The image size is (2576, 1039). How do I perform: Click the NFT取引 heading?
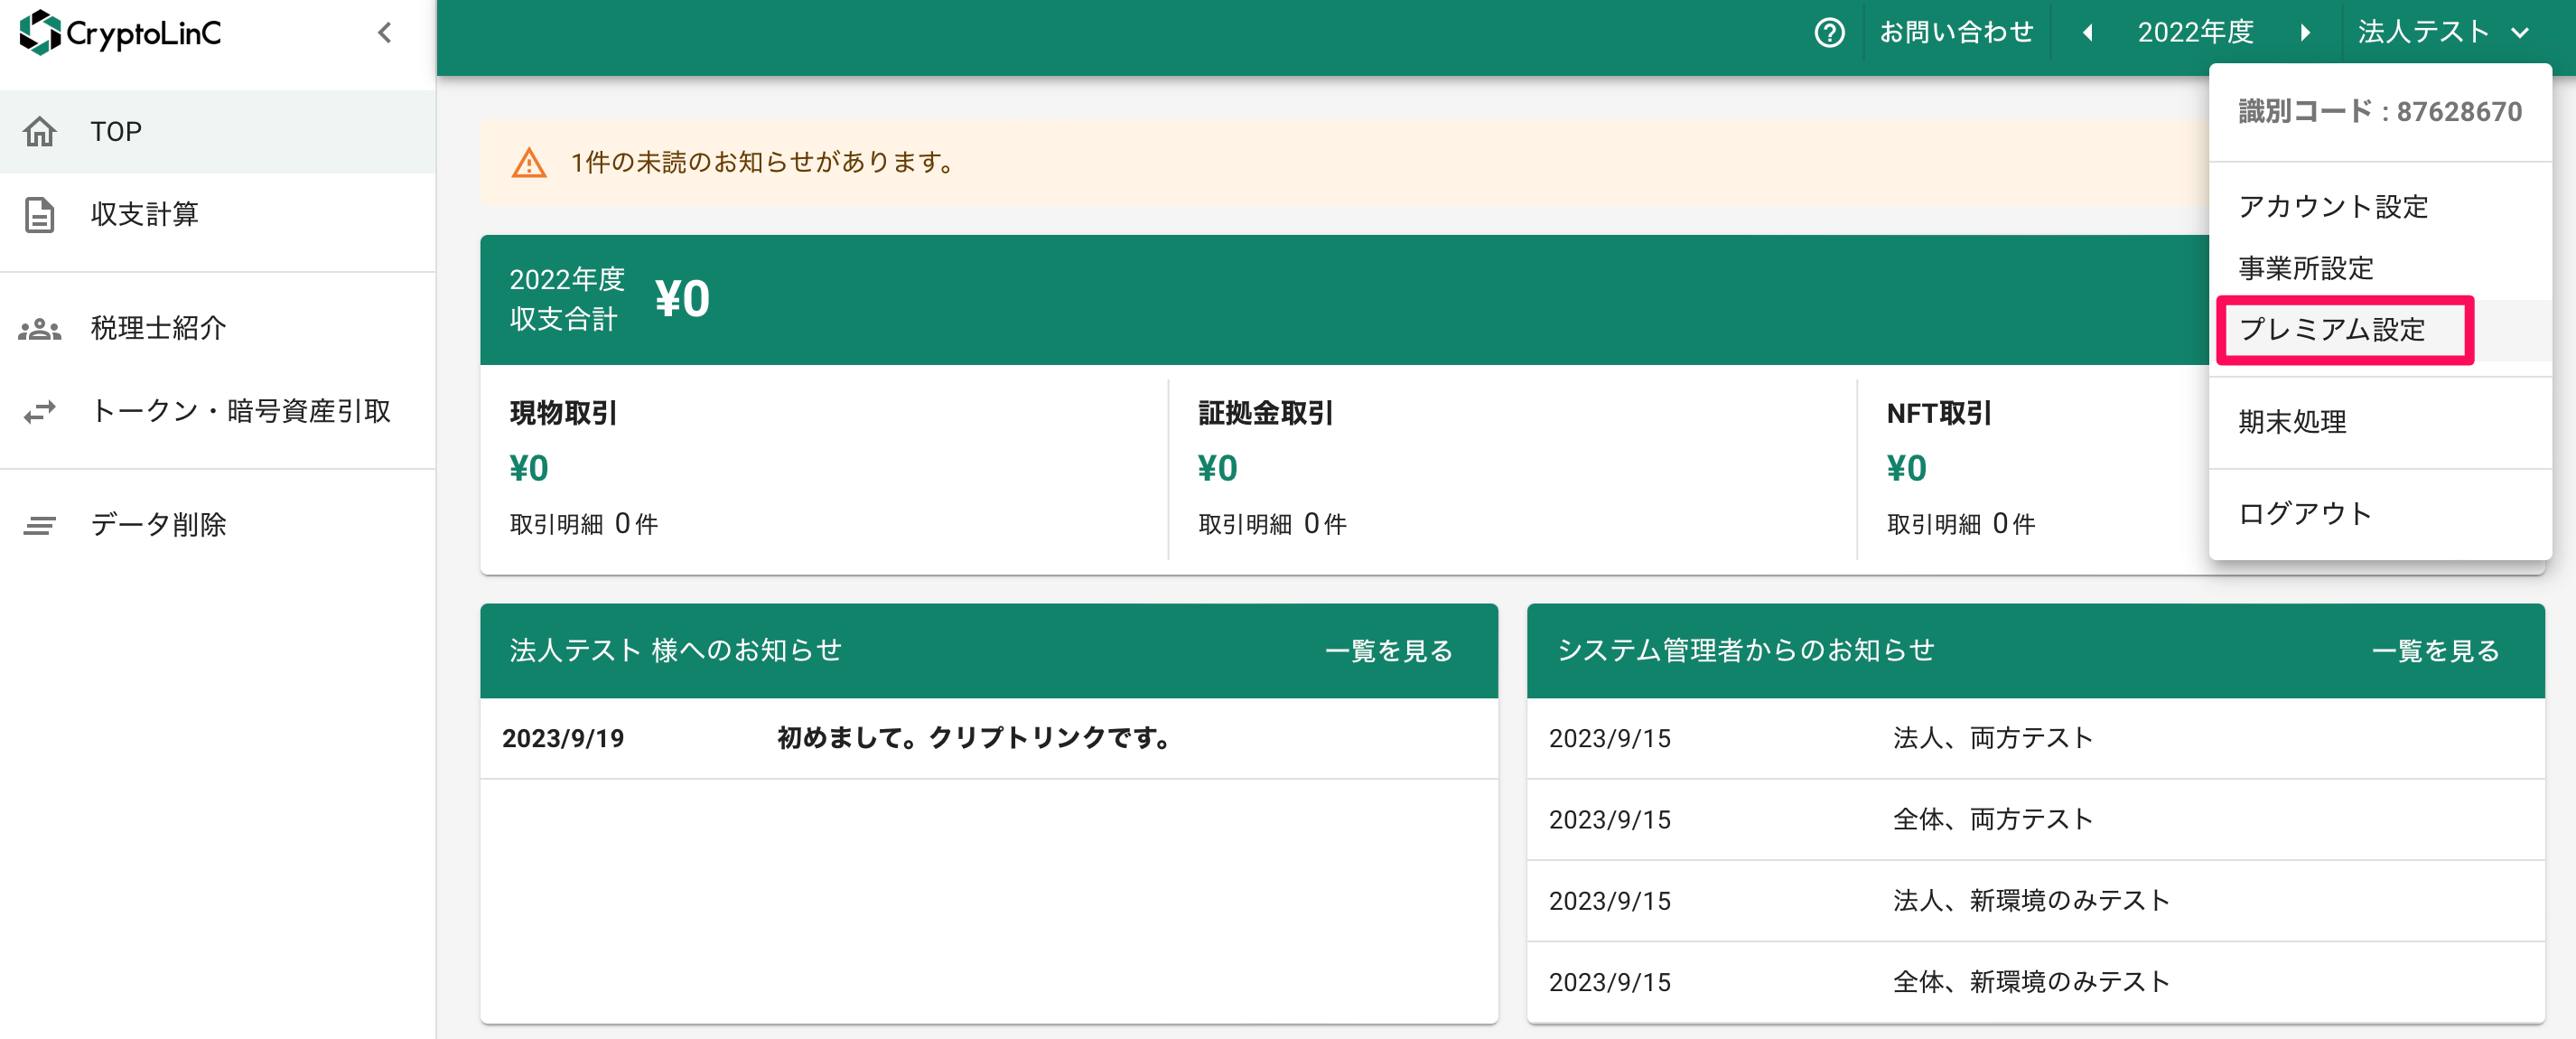1938,413
